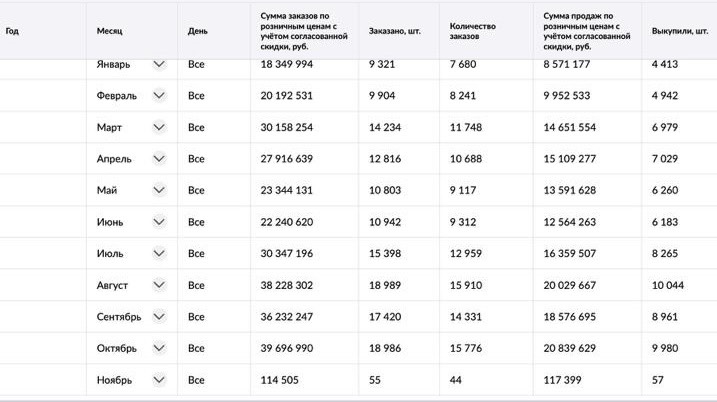Click the Выкупили, шт. column header
This screenshot has height=402, width=717.
coord(680,31)
